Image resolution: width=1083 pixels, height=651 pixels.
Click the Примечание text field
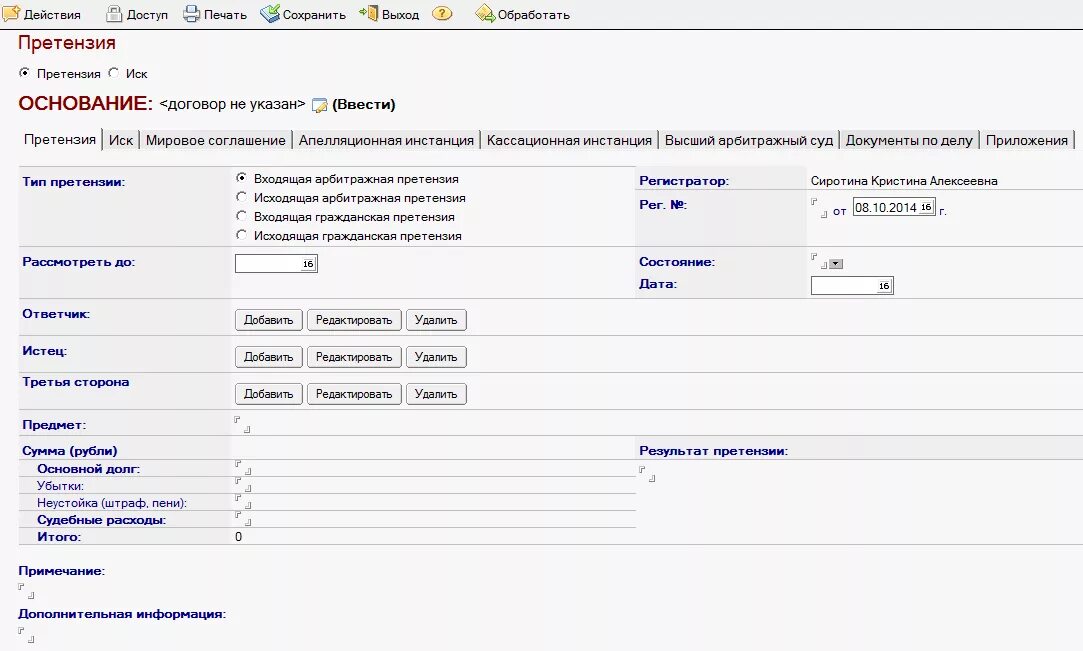point(26,591)
